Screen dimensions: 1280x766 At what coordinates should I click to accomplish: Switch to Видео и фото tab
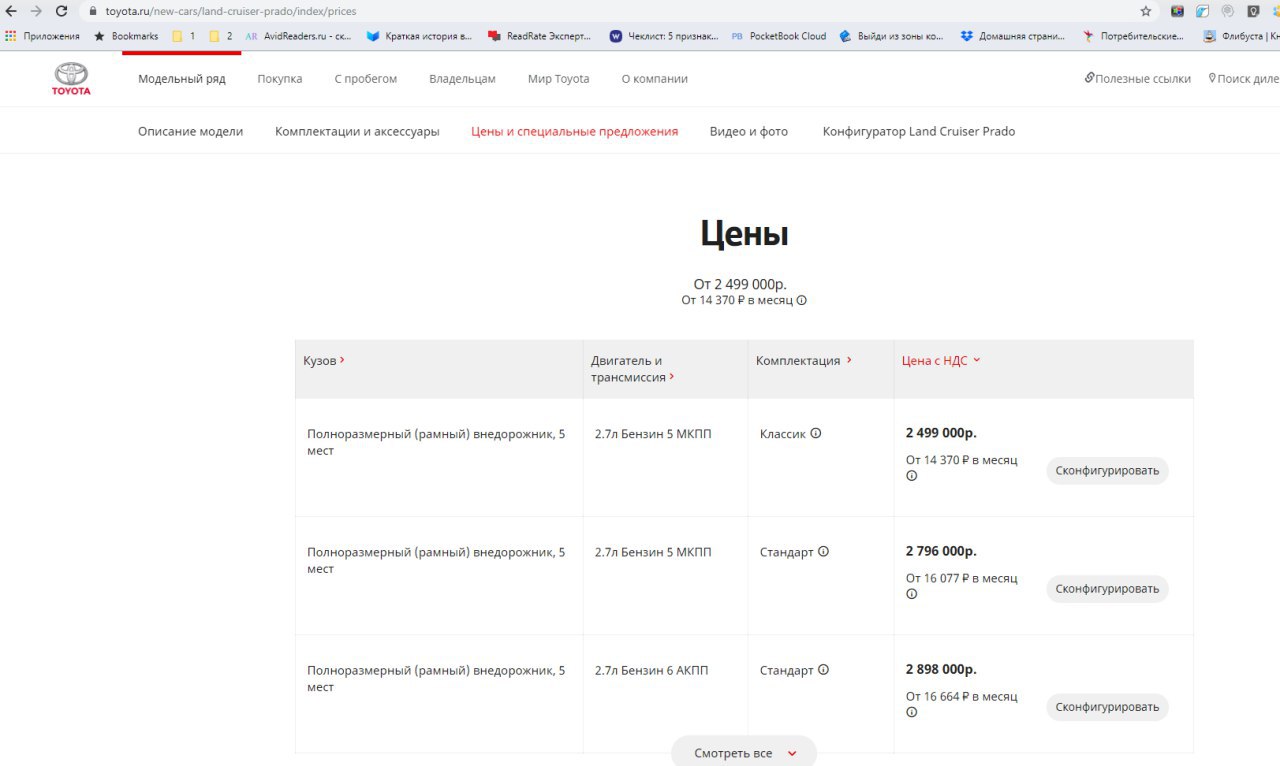(x=749, y=131)
